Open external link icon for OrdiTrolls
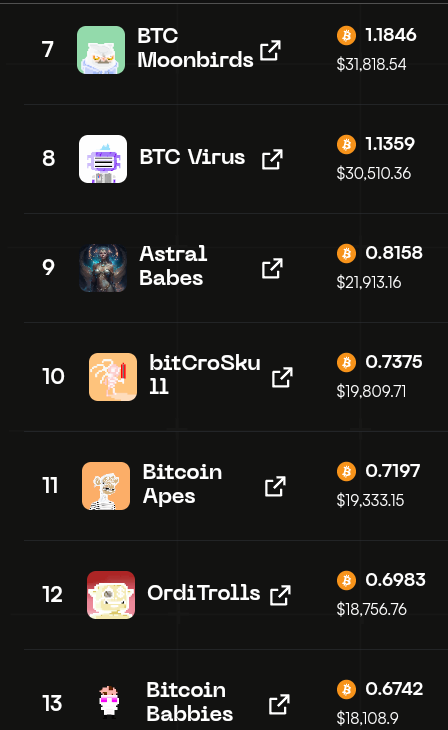 point(280,595)
